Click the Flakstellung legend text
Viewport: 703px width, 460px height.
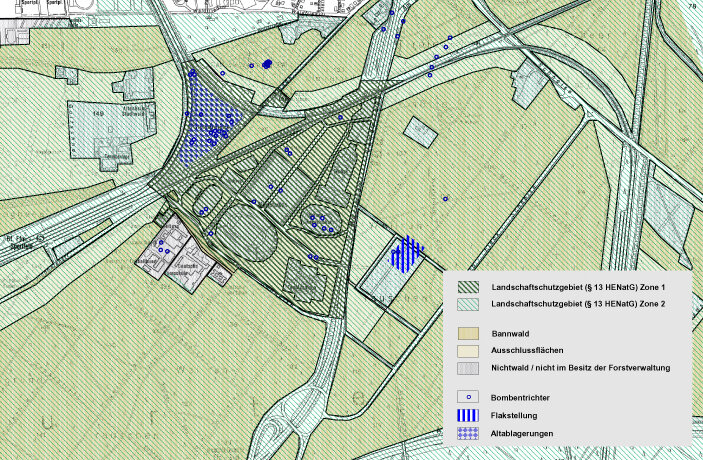[x=517, y=415]
